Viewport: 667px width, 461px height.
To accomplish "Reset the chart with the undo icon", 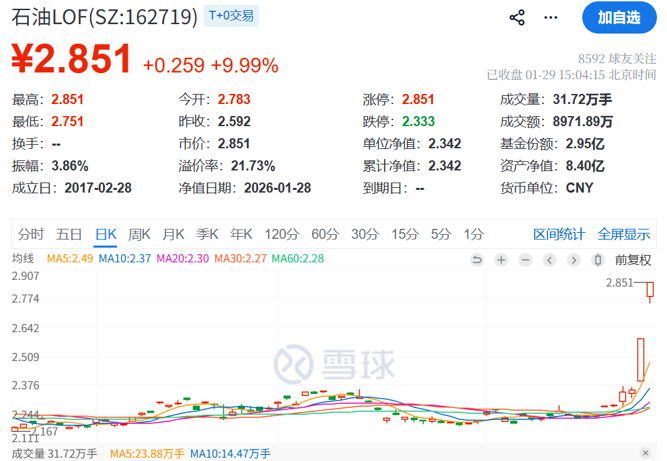I will [479, 259].
